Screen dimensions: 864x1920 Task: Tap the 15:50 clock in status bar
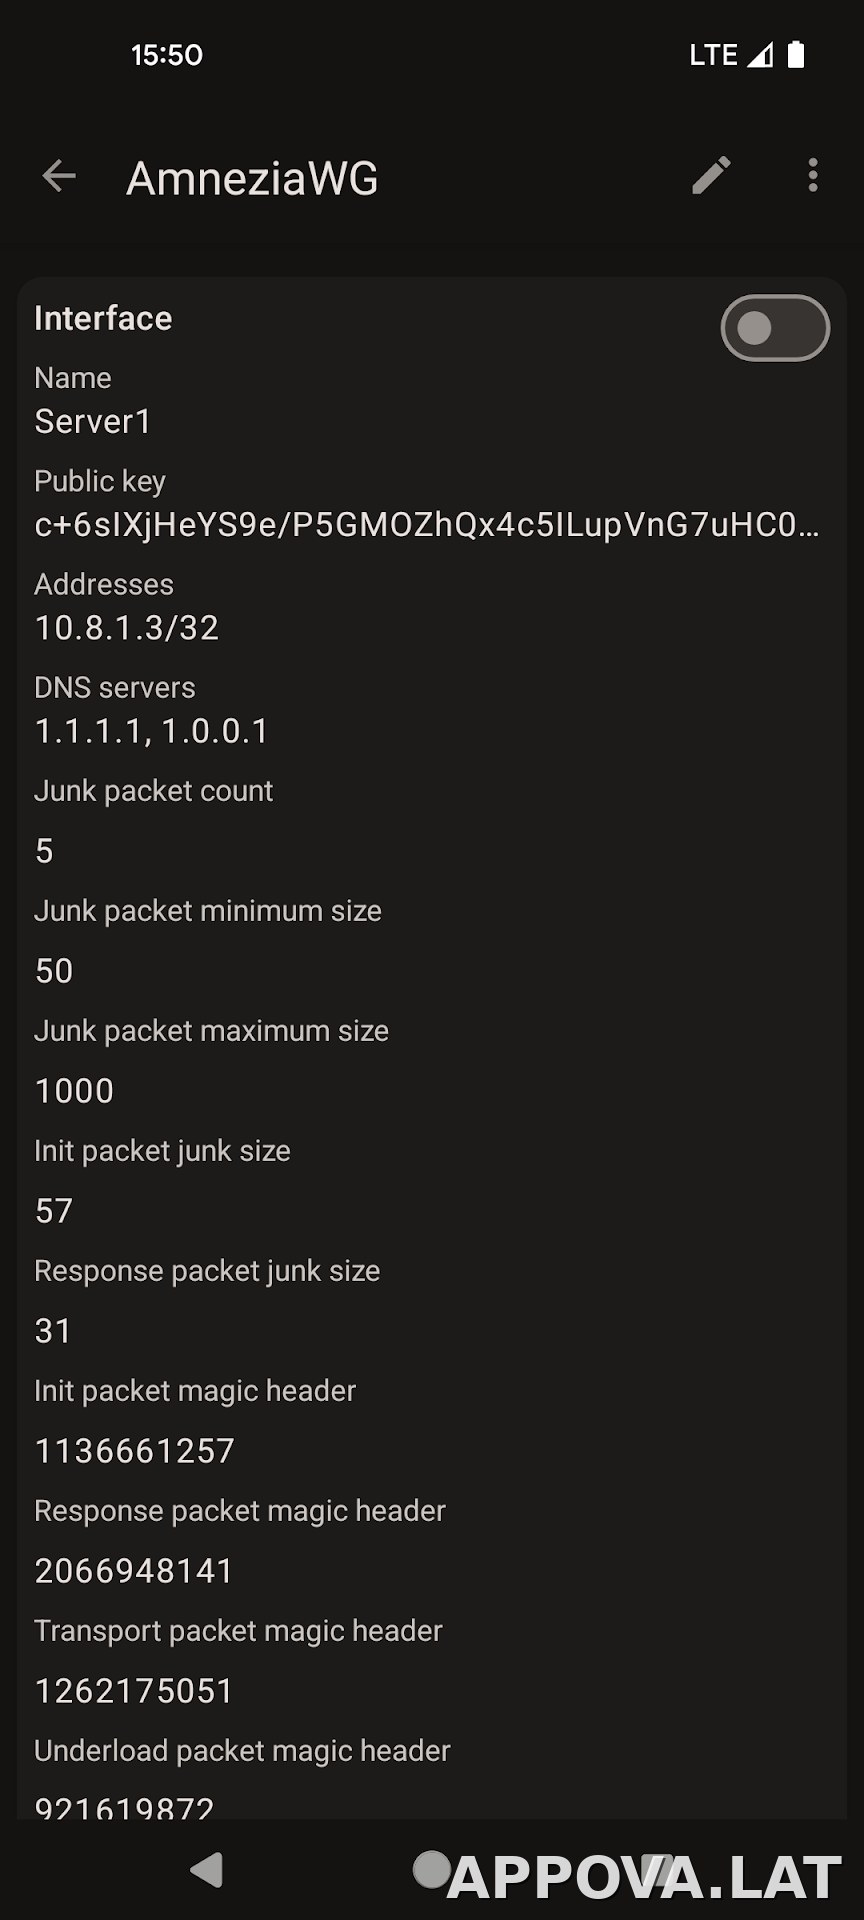tap(167, 55)
